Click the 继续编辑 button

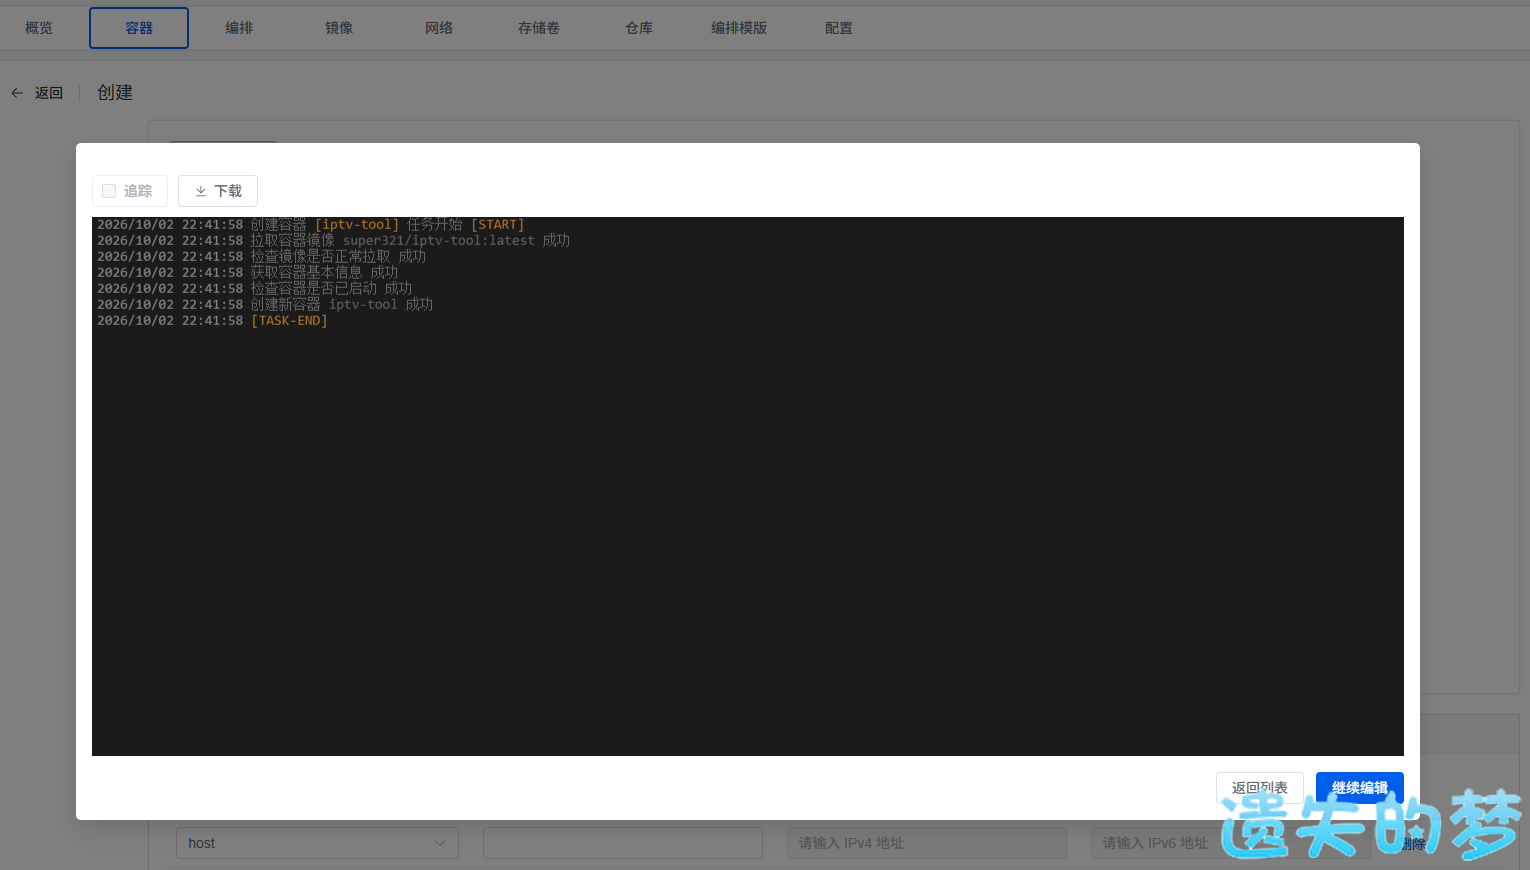click(1359, 788)
